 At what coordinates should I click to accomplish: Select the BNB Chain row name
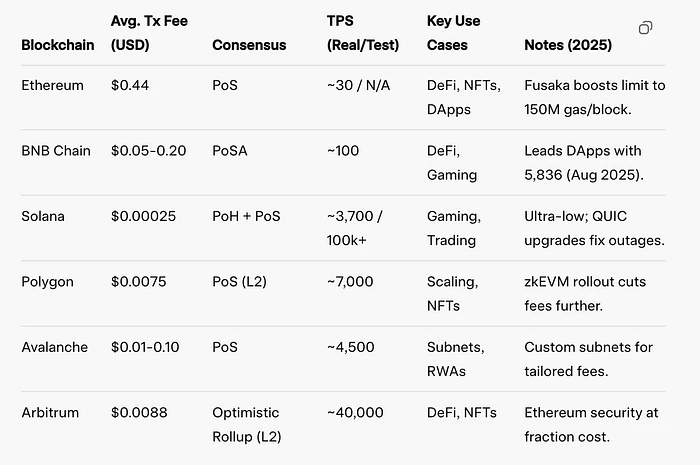pos(56,151)
